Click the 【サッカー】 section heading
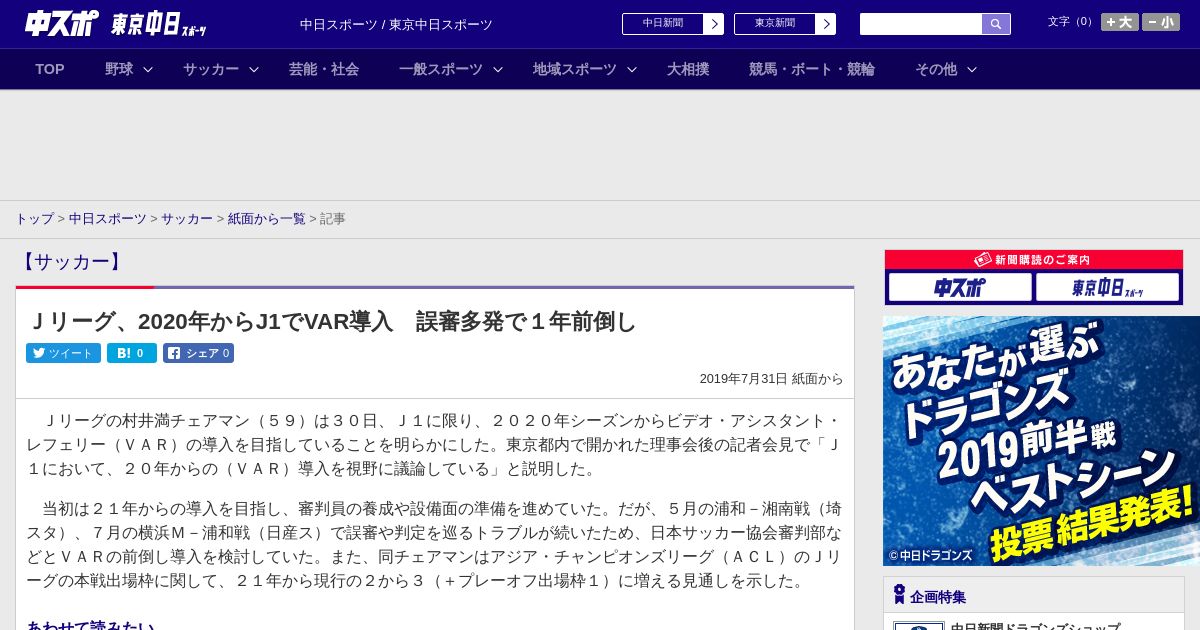 coord(70,262)
